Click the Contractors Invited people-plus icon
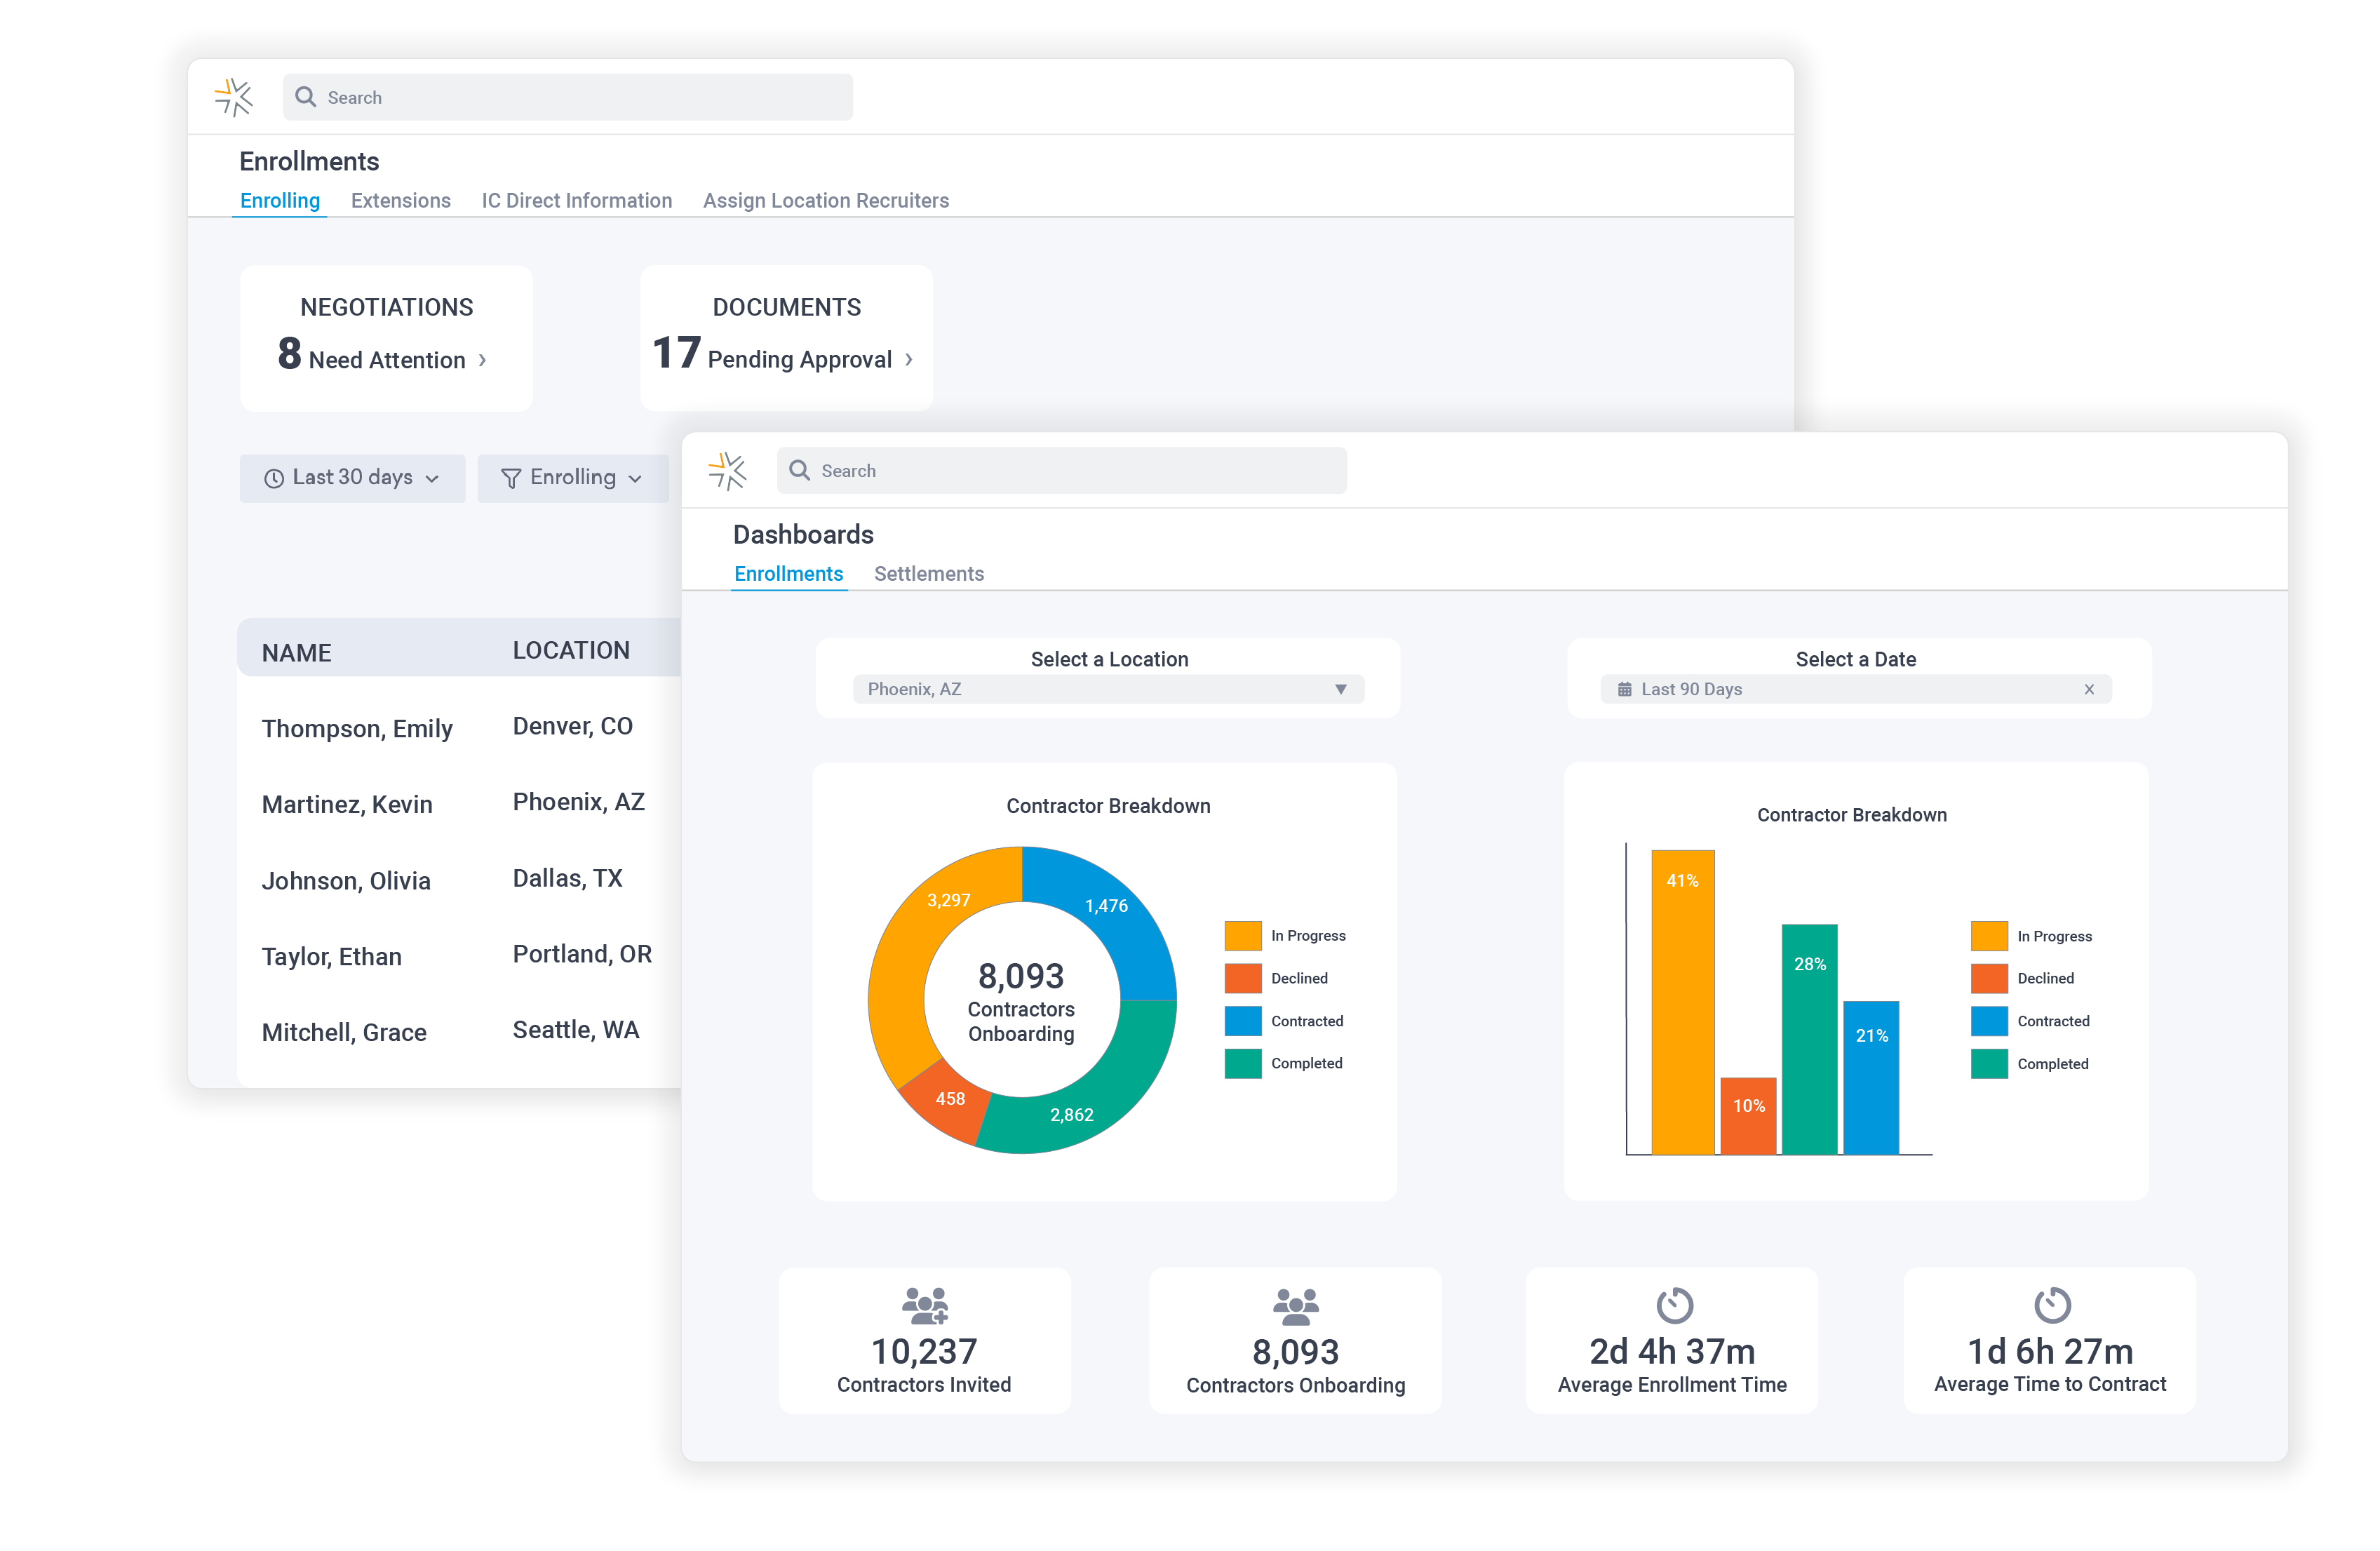 pos(924,1305)
